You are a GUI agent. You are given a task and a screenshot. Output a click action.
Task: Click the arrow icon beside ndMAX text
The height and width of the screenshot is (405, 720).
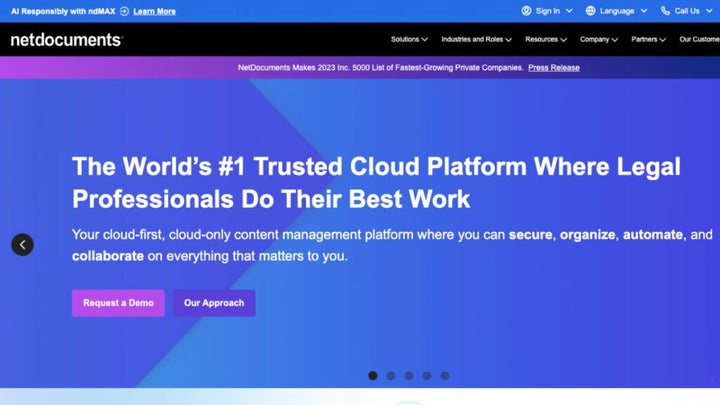point(123,11)
